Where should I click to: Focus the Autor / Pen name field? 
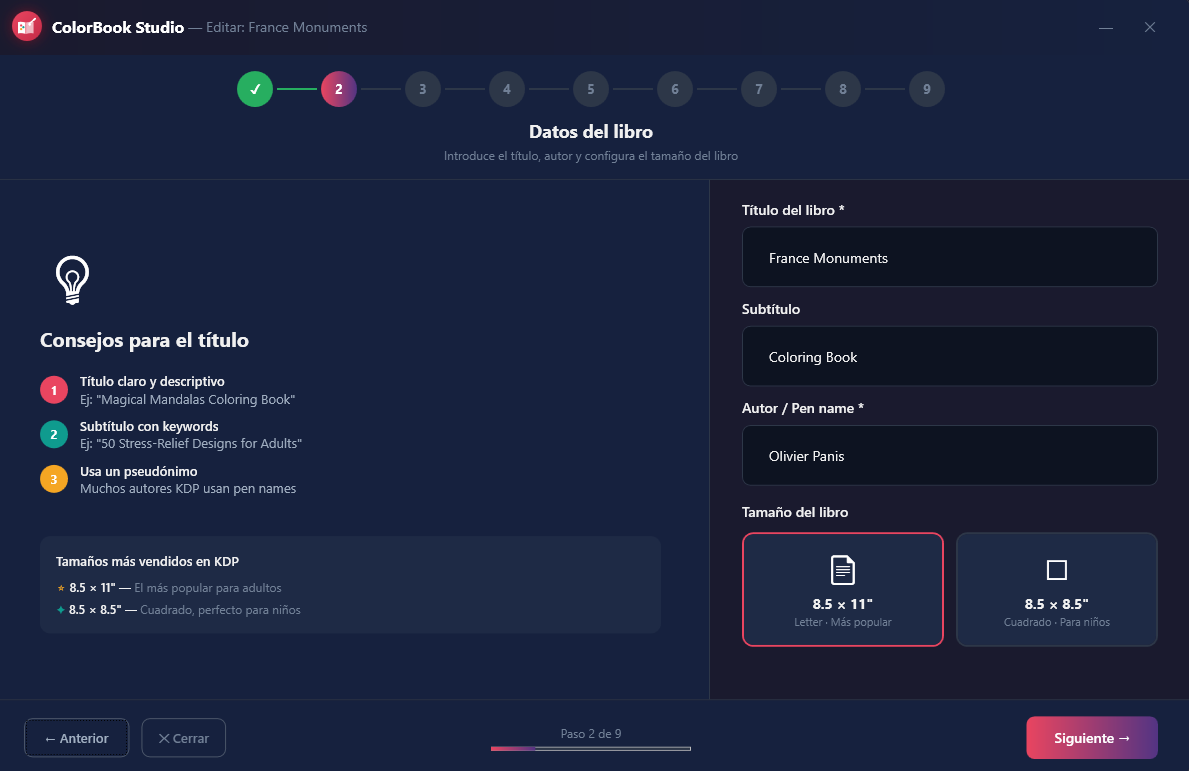(x=949, y=455)
